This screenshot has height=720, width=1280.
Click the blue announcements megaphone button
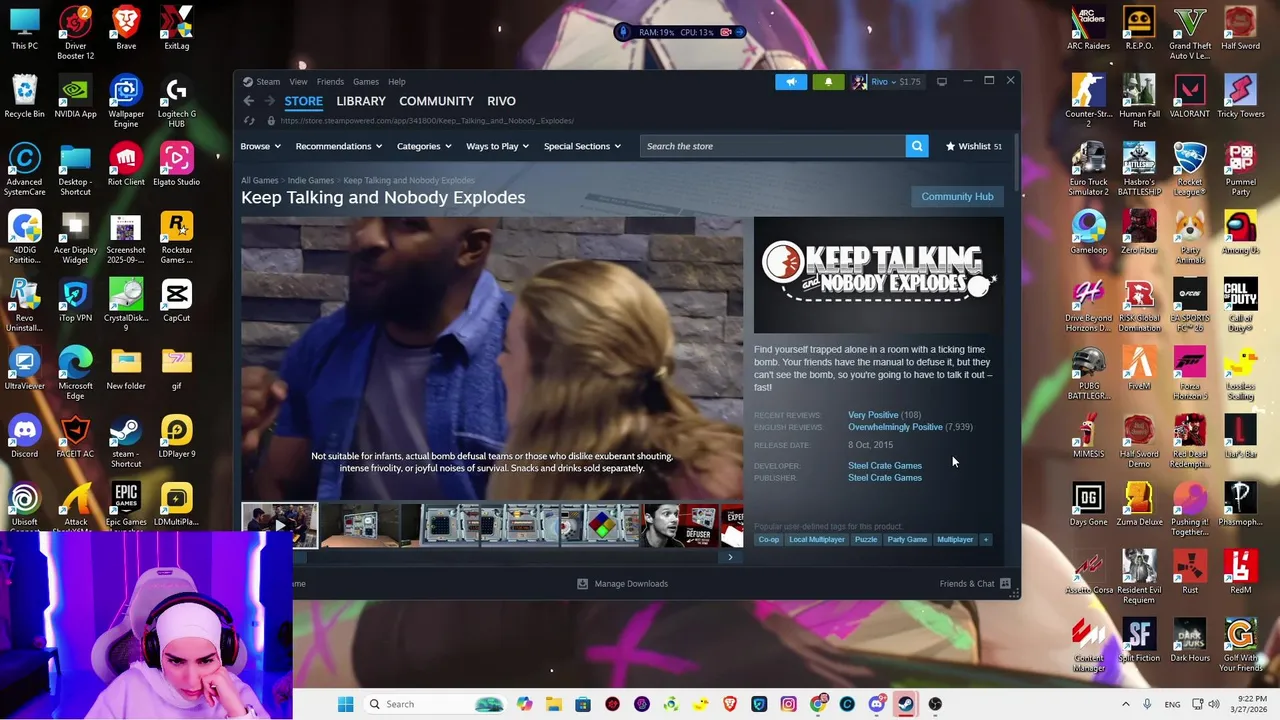click(791, 82)
